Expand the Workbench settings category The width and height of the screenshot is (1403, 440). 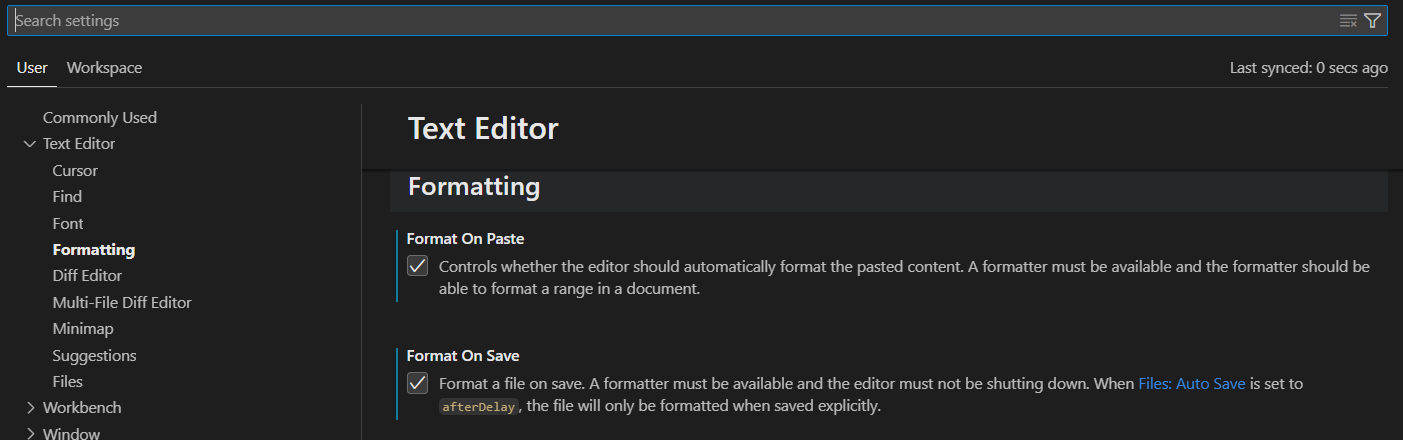[x=29, y=408]
